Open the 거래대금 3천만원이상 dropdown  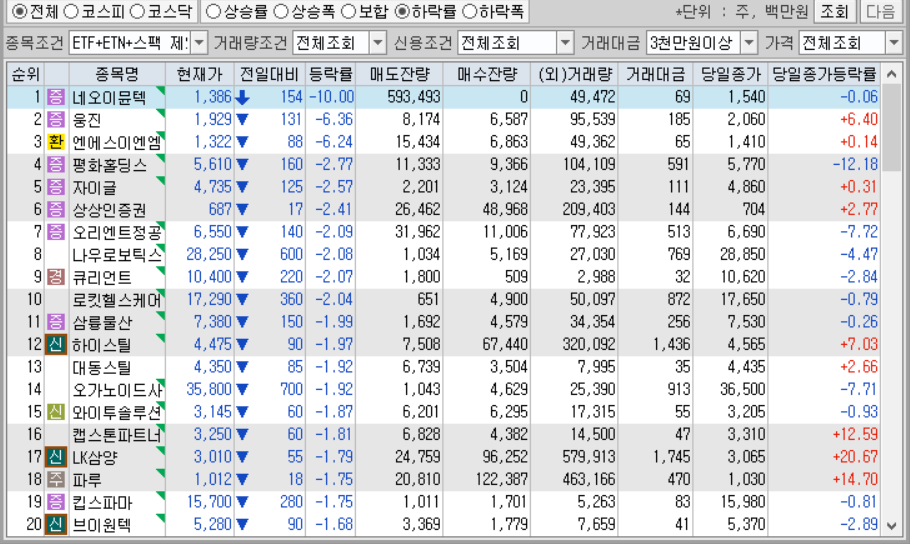[749, 42]
